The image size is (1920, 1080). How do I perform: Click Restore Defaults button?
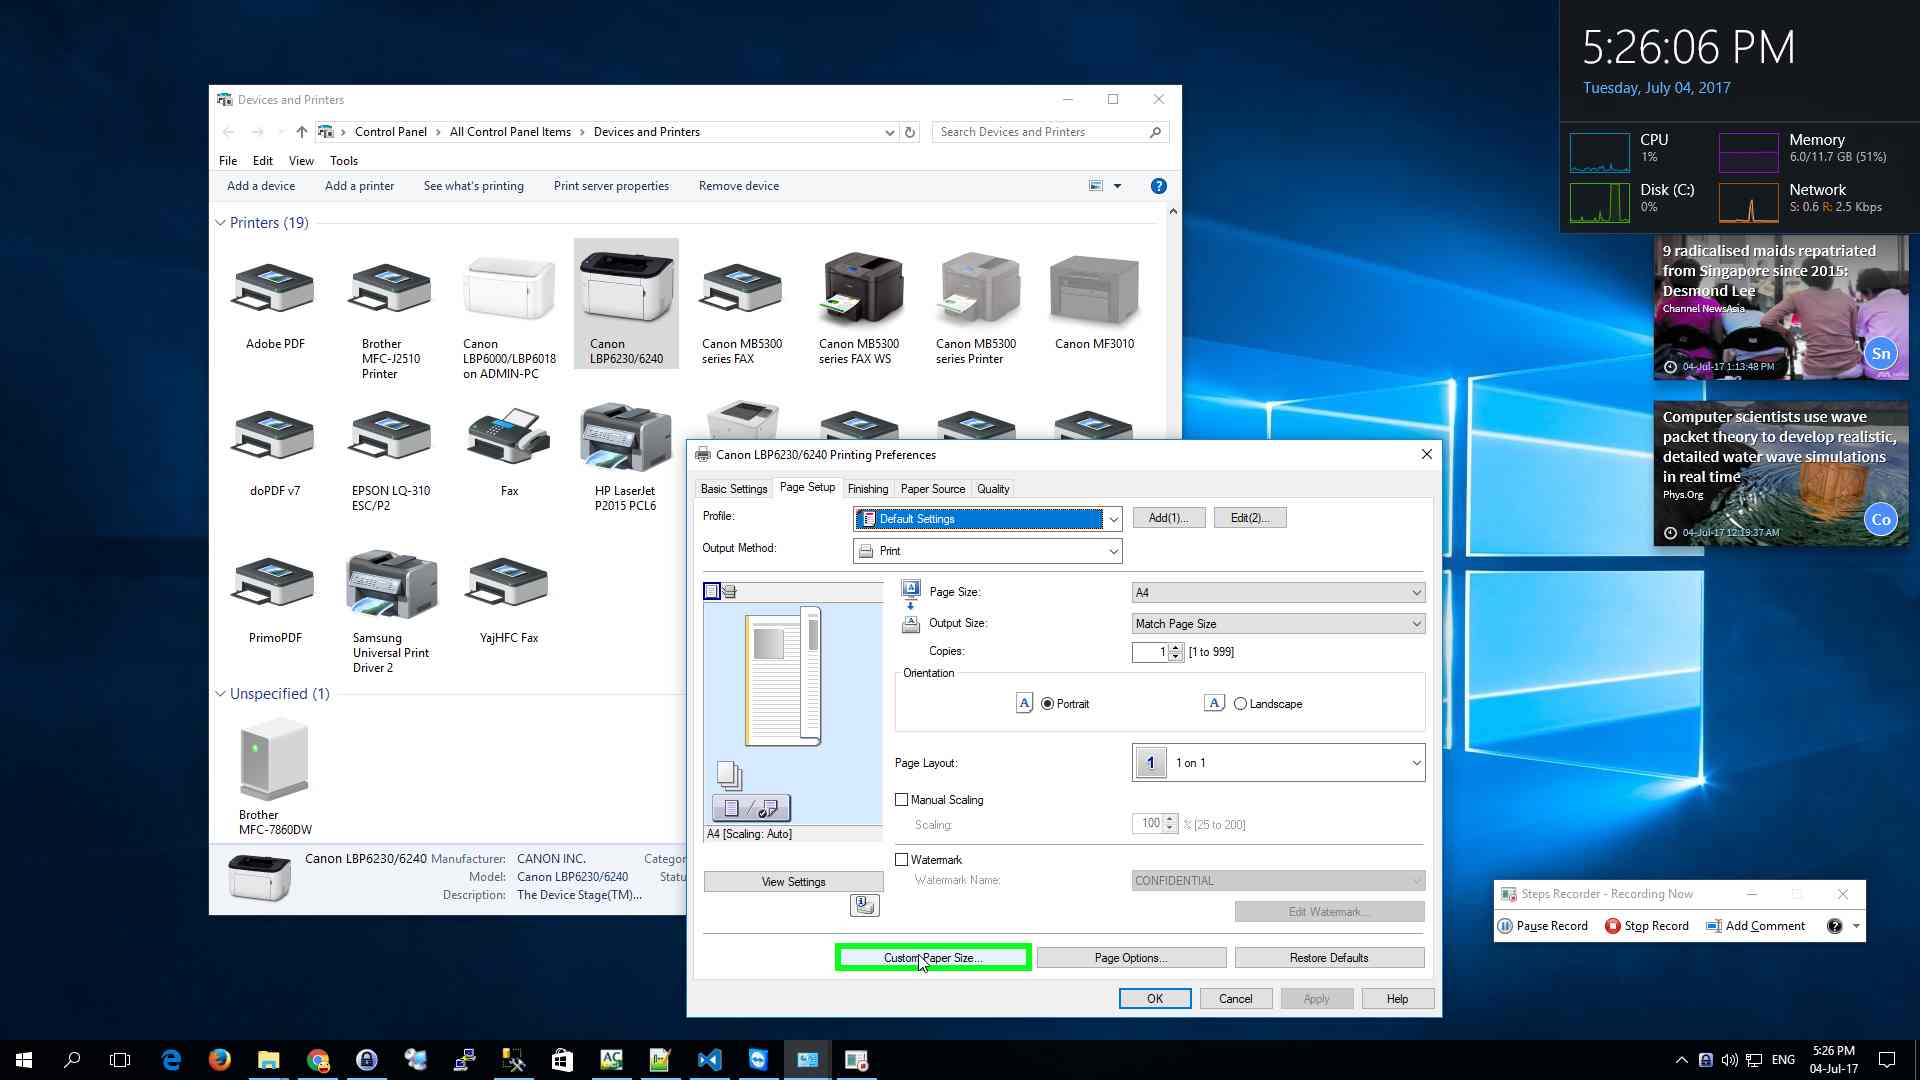(x=1328, y=958)
